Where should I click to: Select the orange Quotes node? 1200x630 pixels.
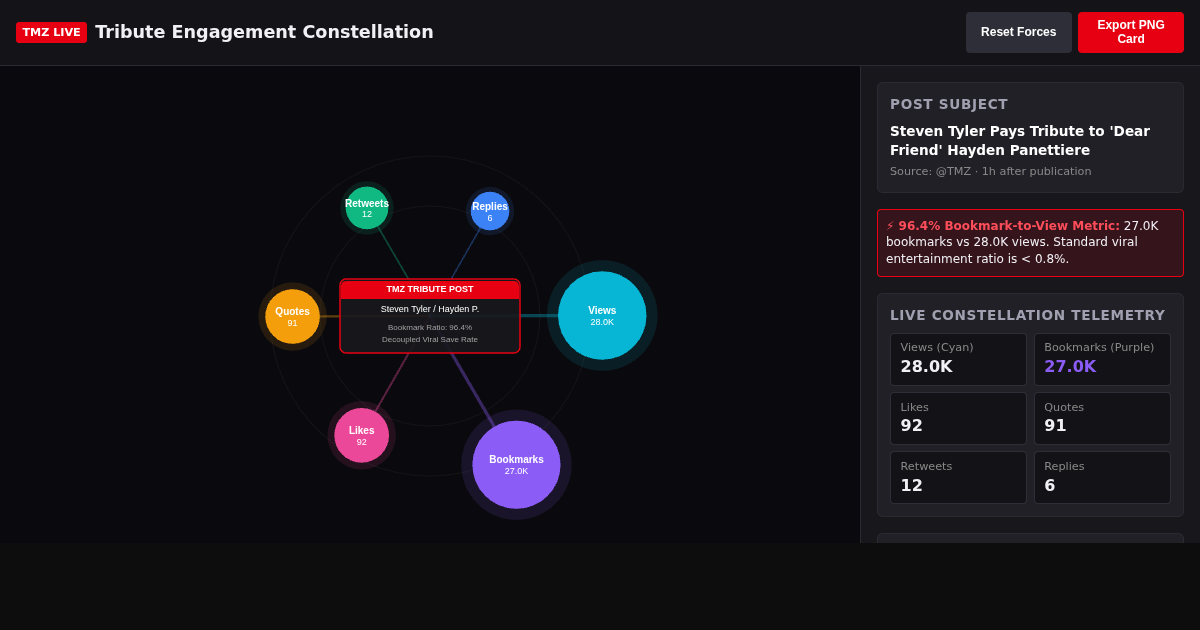click(x=292, y=316)
